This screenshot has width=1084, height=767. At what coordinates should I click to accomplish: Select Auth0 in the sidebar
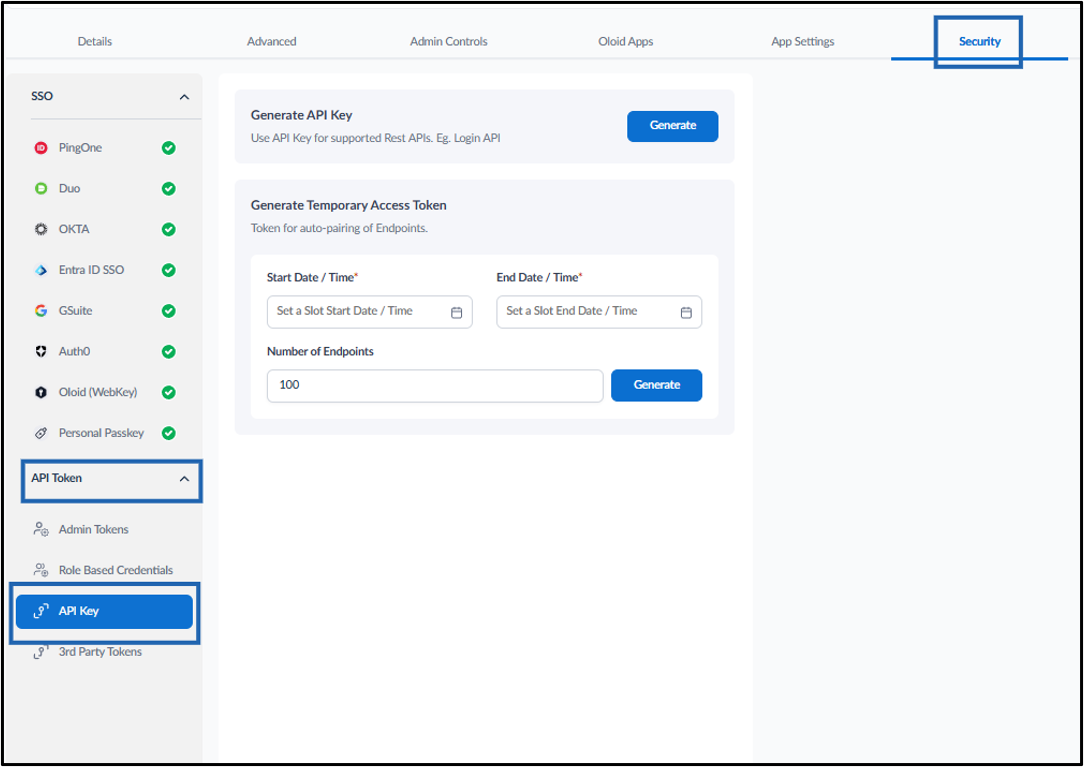pyautogui.click(x=104, y=352)
